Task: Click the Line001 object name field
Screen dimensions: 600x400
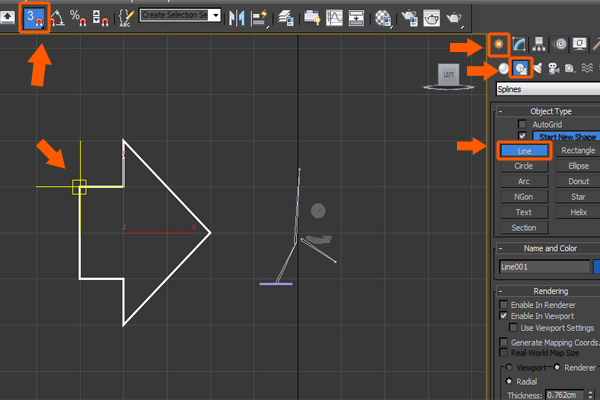Action: pyautogui.click(x=545, y=267)
